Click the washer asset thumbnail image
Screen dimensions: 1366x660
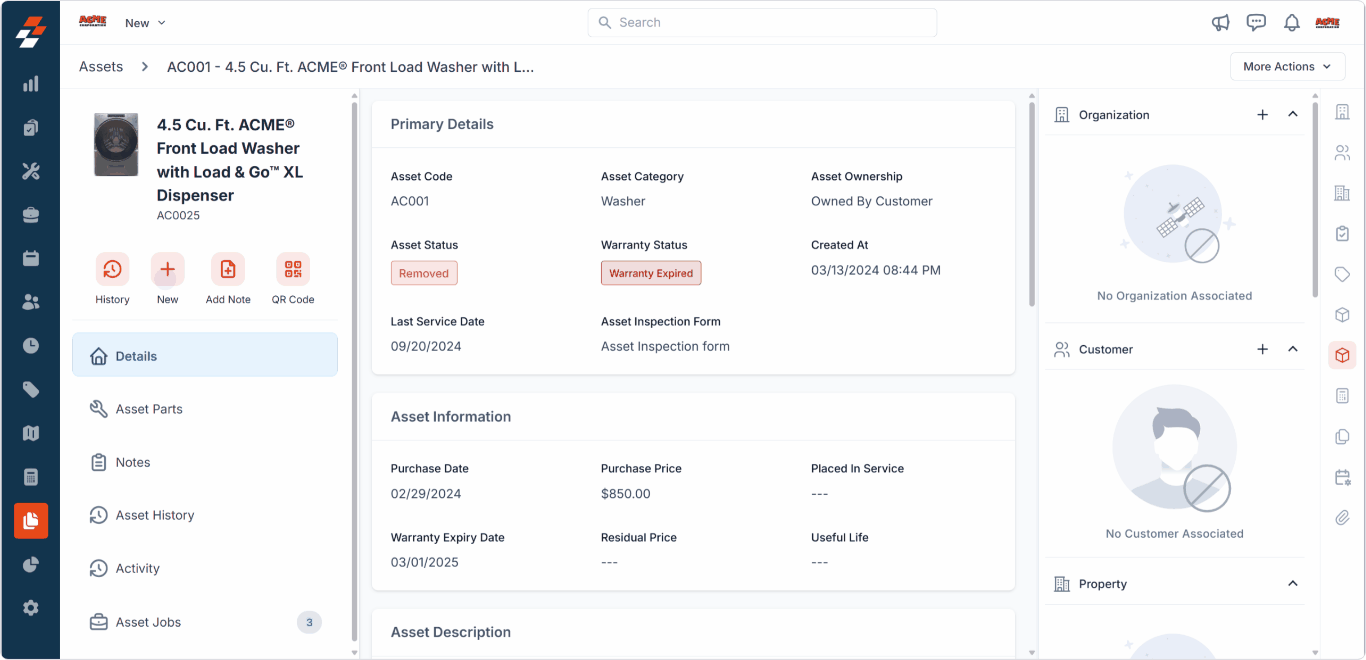point(116,145)
